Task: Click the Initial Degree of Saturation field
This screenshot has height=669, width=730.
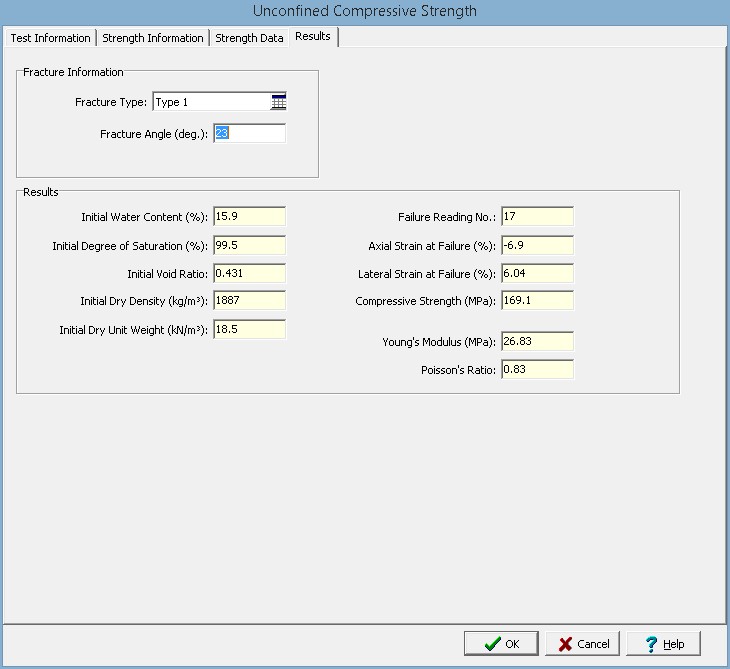Action: [249, 246]
